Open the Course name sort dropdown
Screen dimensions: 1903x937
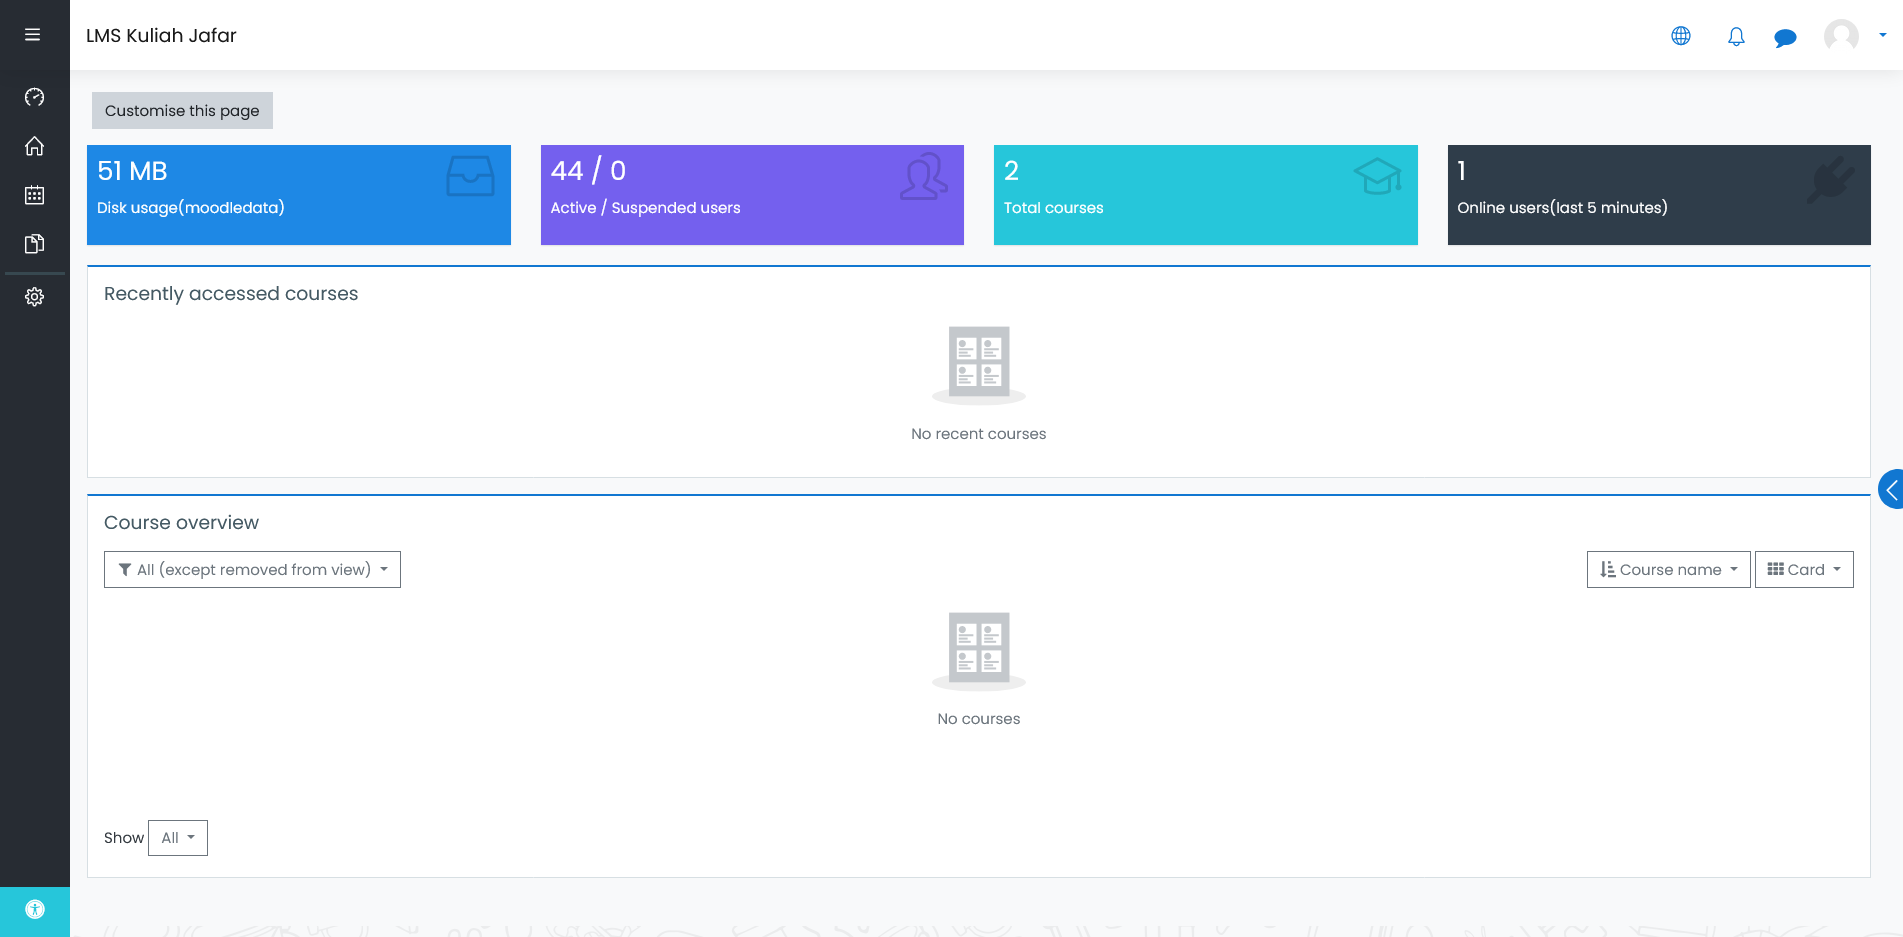tap(1668, 570)
